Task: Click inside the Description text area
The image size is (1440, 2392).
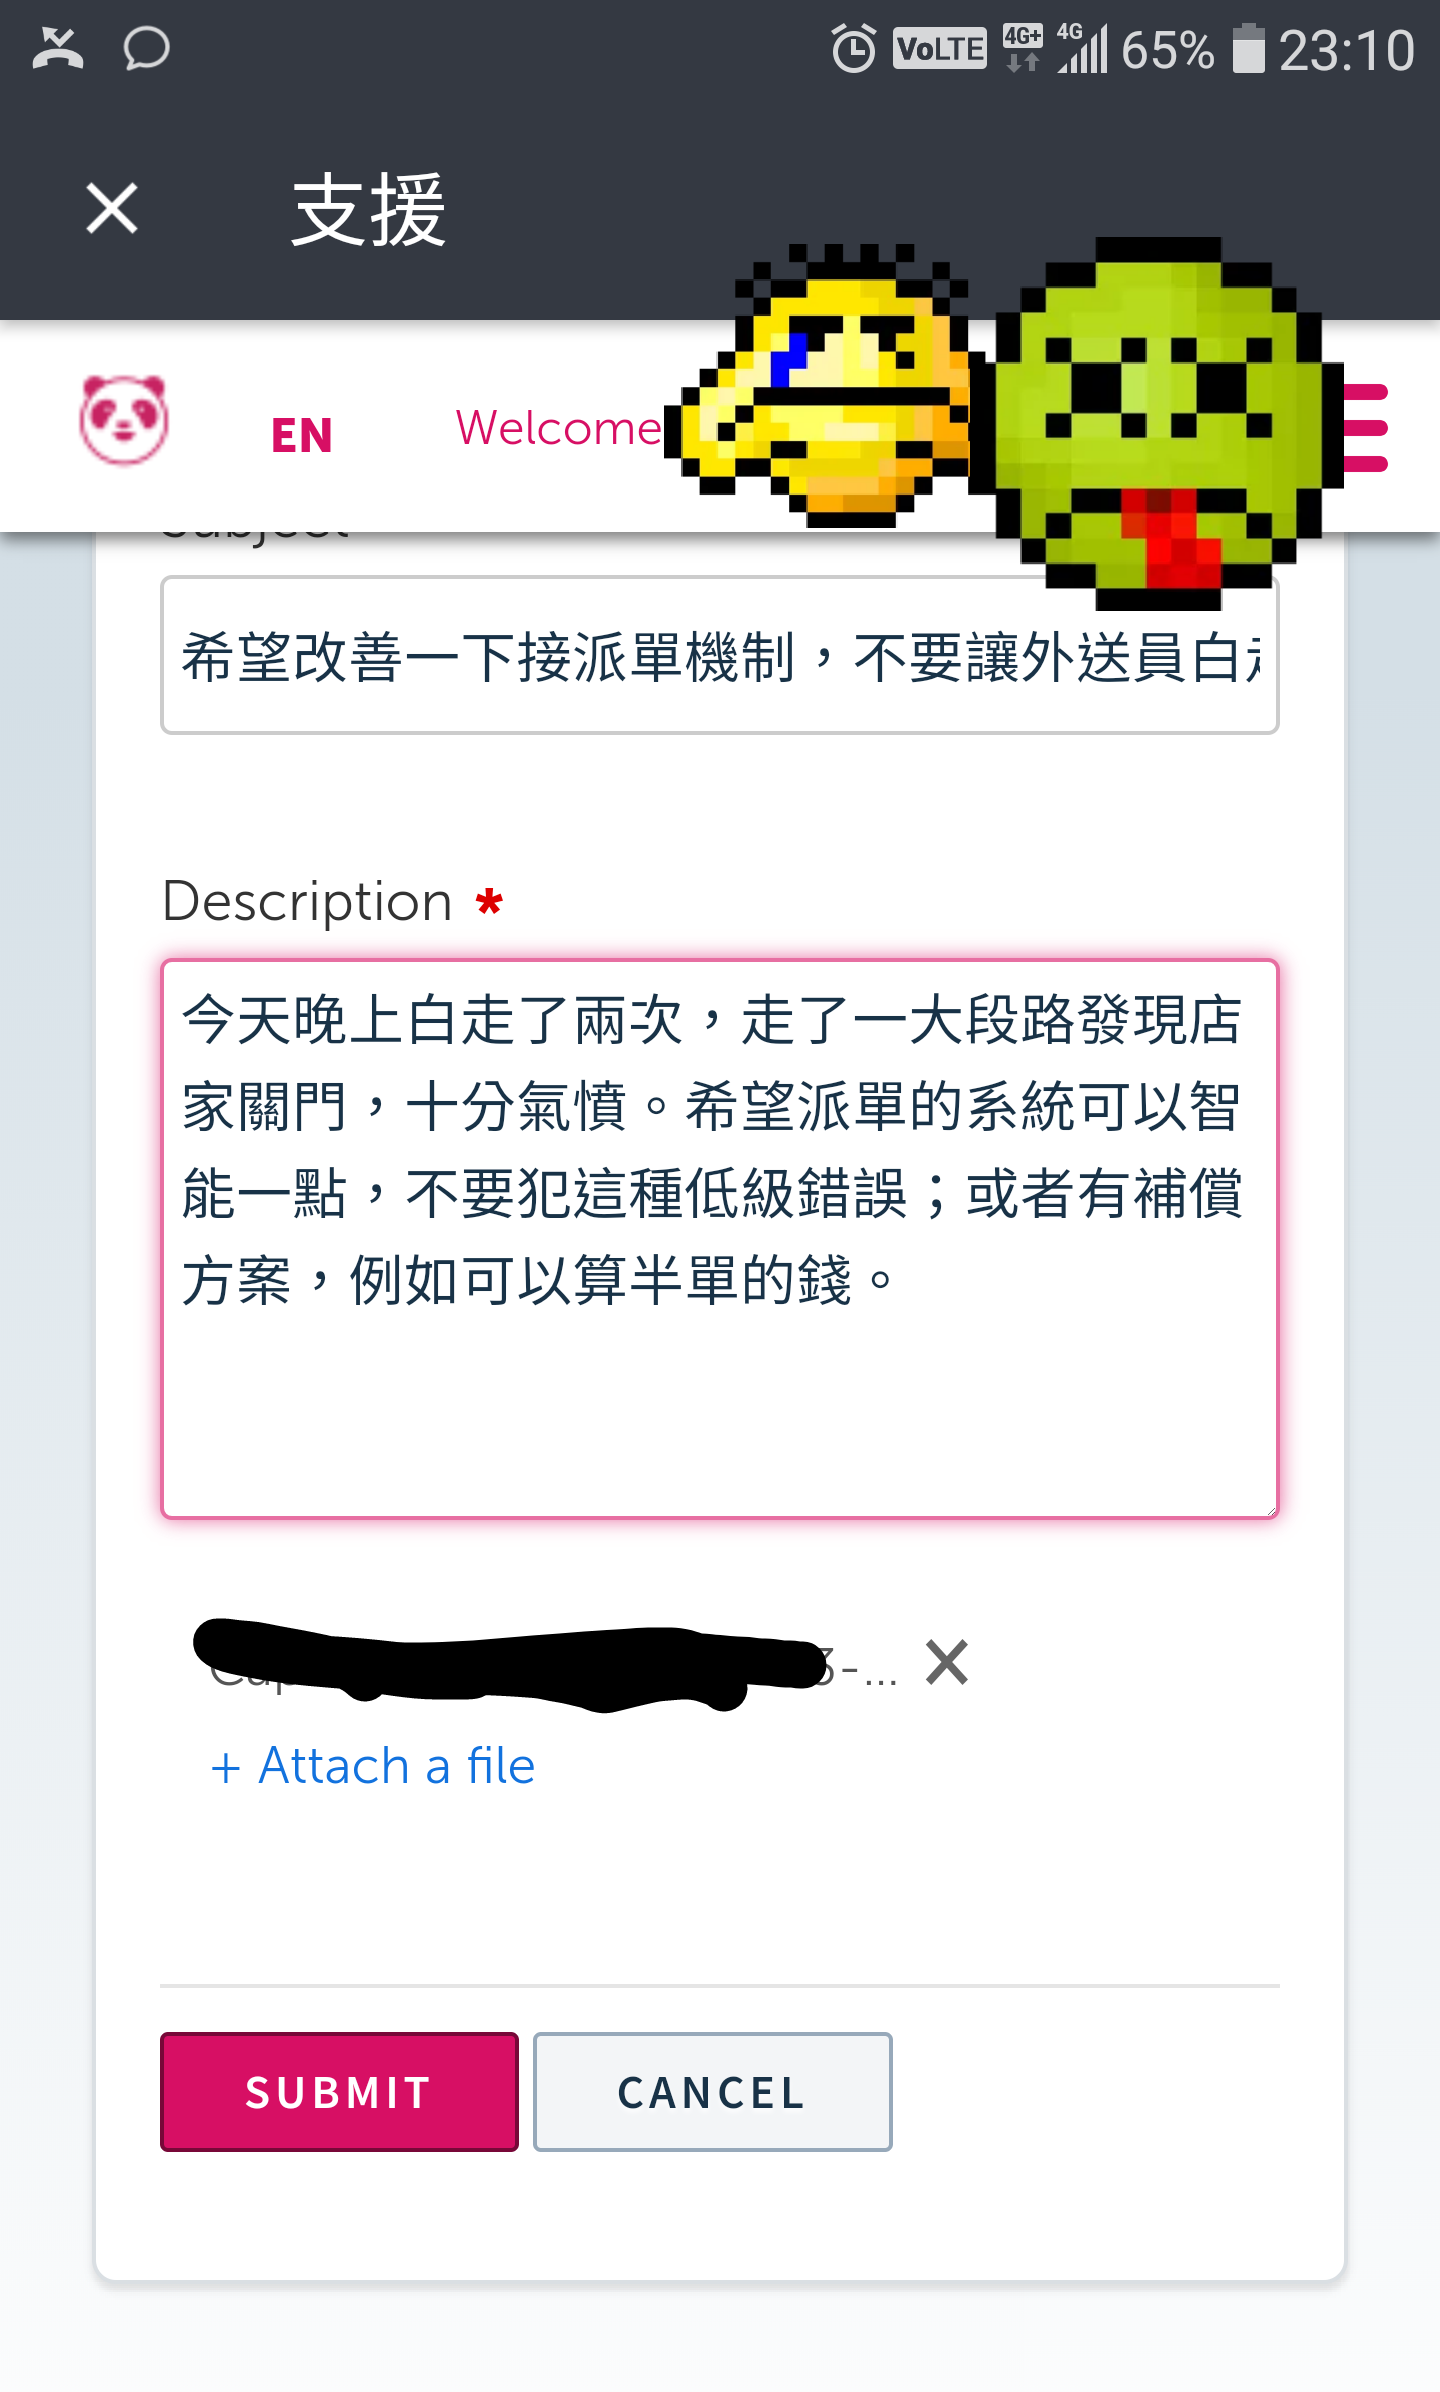Action: click(720, 1239)
